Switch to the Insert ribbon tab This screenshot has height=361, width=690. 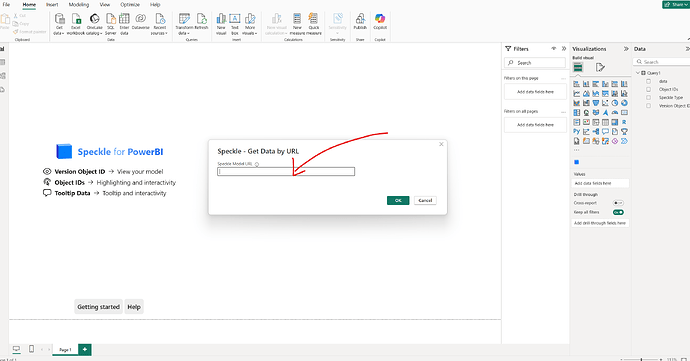(x=52, y=4)
